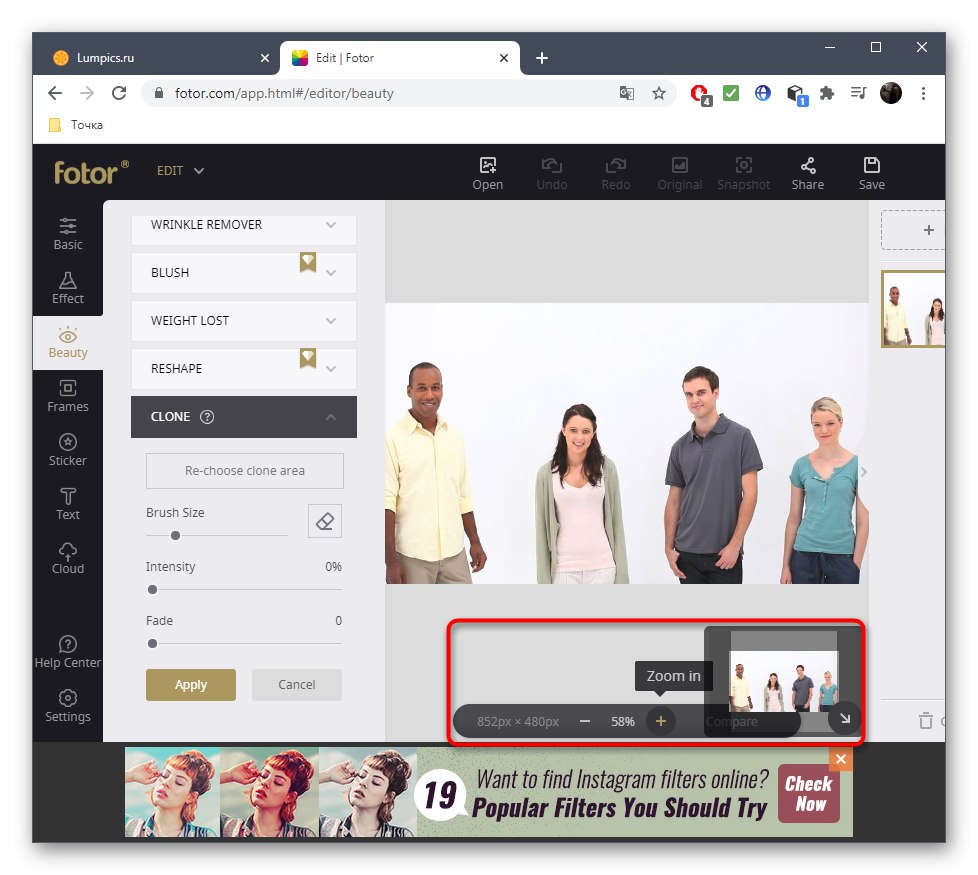Click the 58% zoom level text

coord(622,722)
